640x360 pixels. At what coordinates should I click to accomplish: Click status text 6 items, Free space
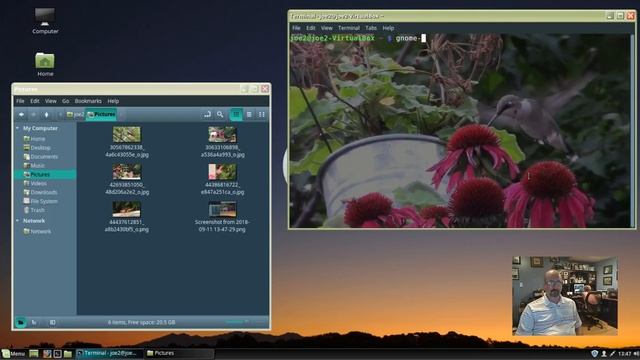tap(142, 322)
